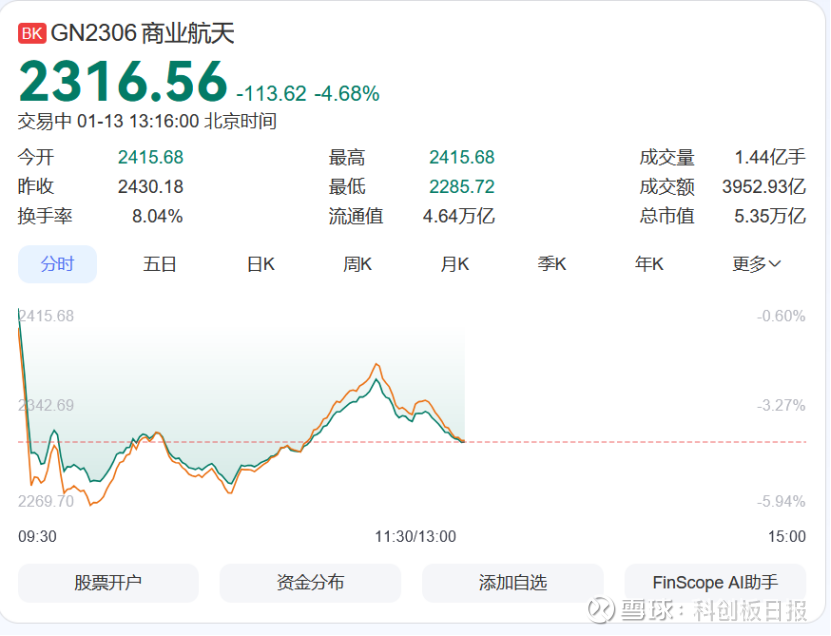This screenshot has width=831, height=636.
Task: Open the 月K chart view
Action: [455, 264]
